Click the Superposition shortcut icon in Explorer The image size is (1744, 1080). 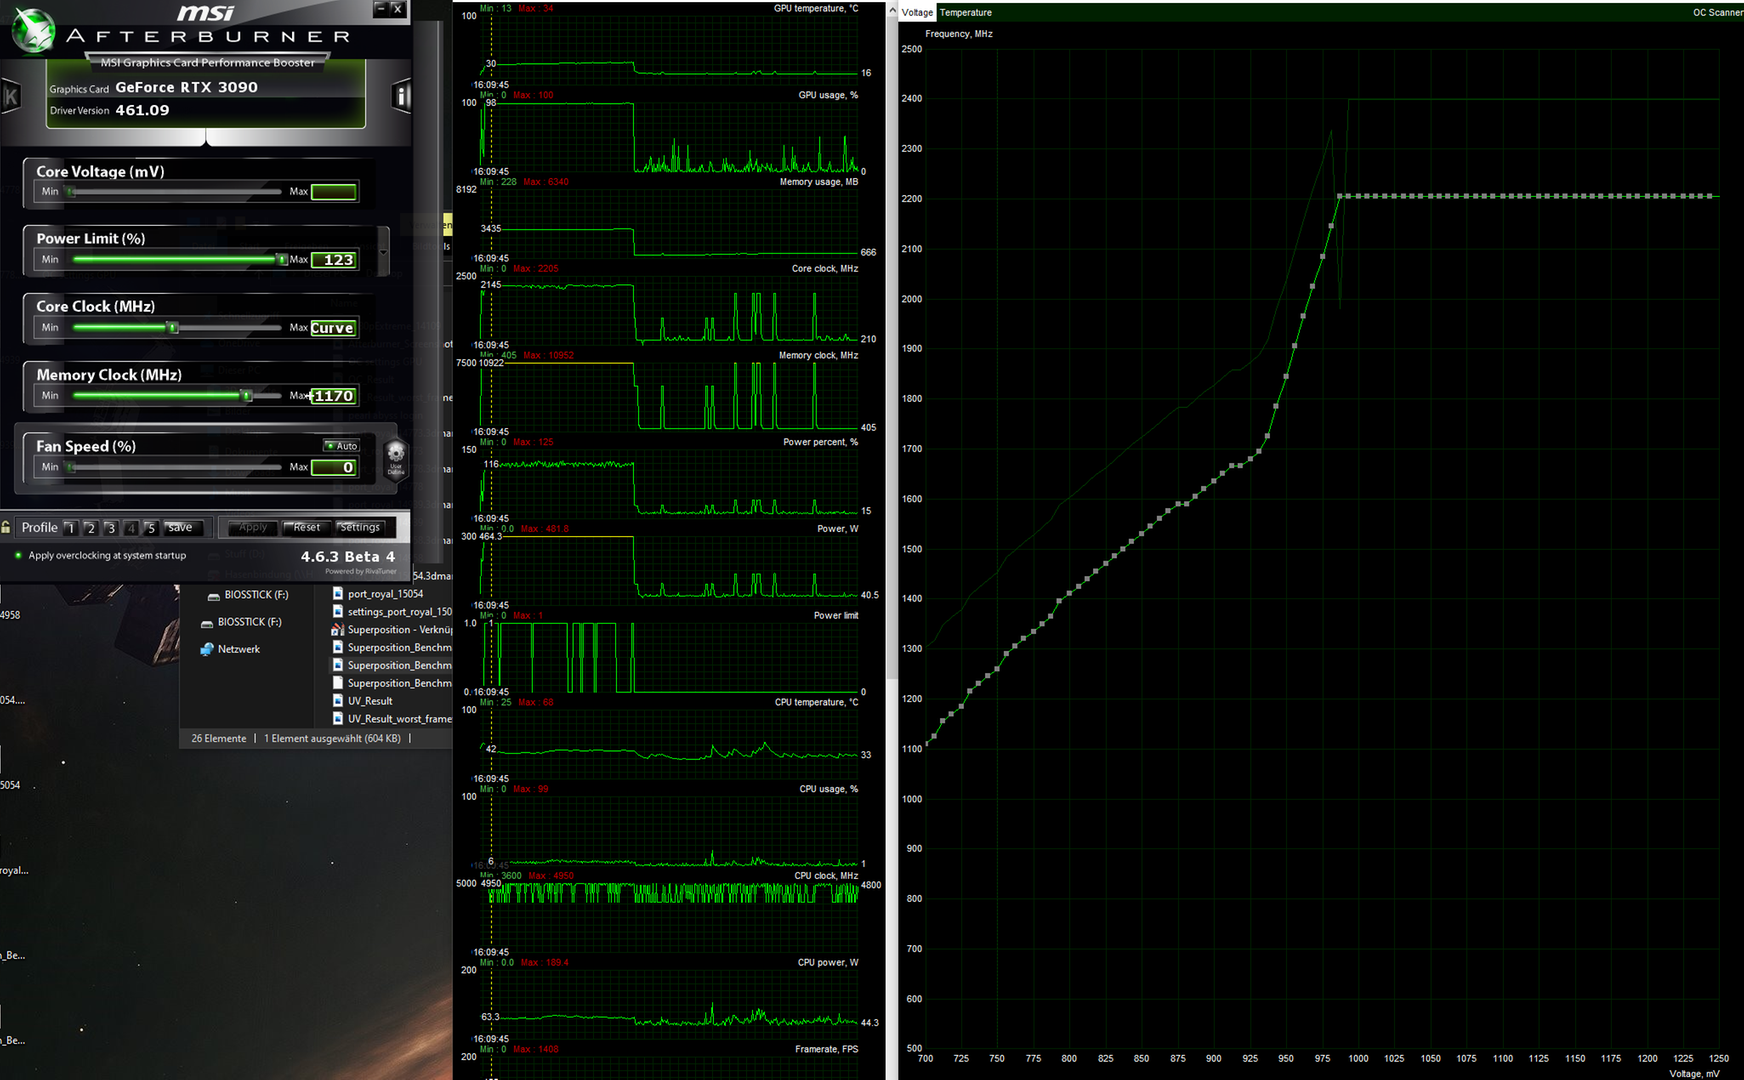point(337,630)
